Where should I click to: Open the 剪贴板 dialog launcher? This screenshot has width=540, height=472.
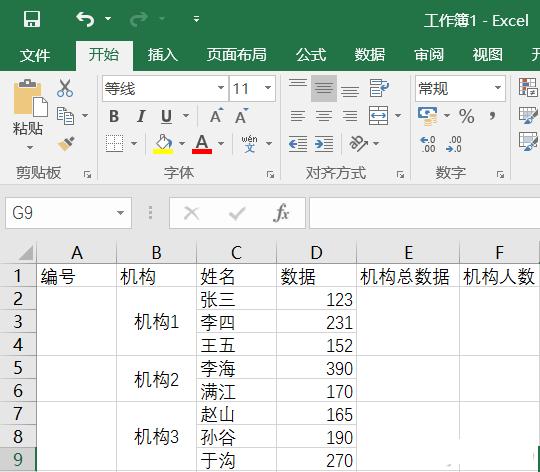(x=87, y=175)
